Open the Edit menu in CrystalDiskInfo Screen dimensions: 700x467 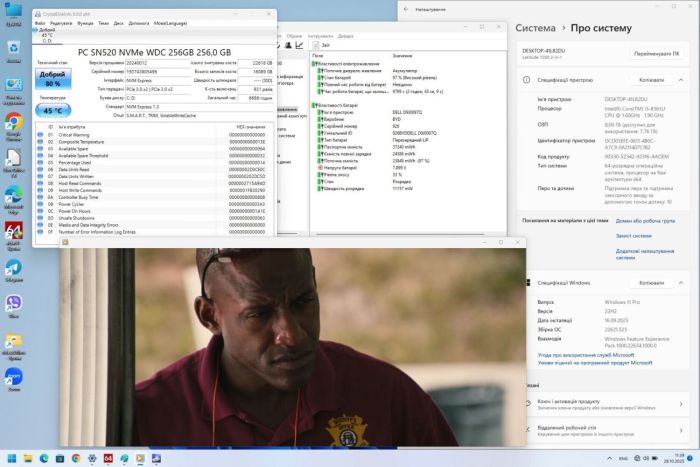click(61, 23)
